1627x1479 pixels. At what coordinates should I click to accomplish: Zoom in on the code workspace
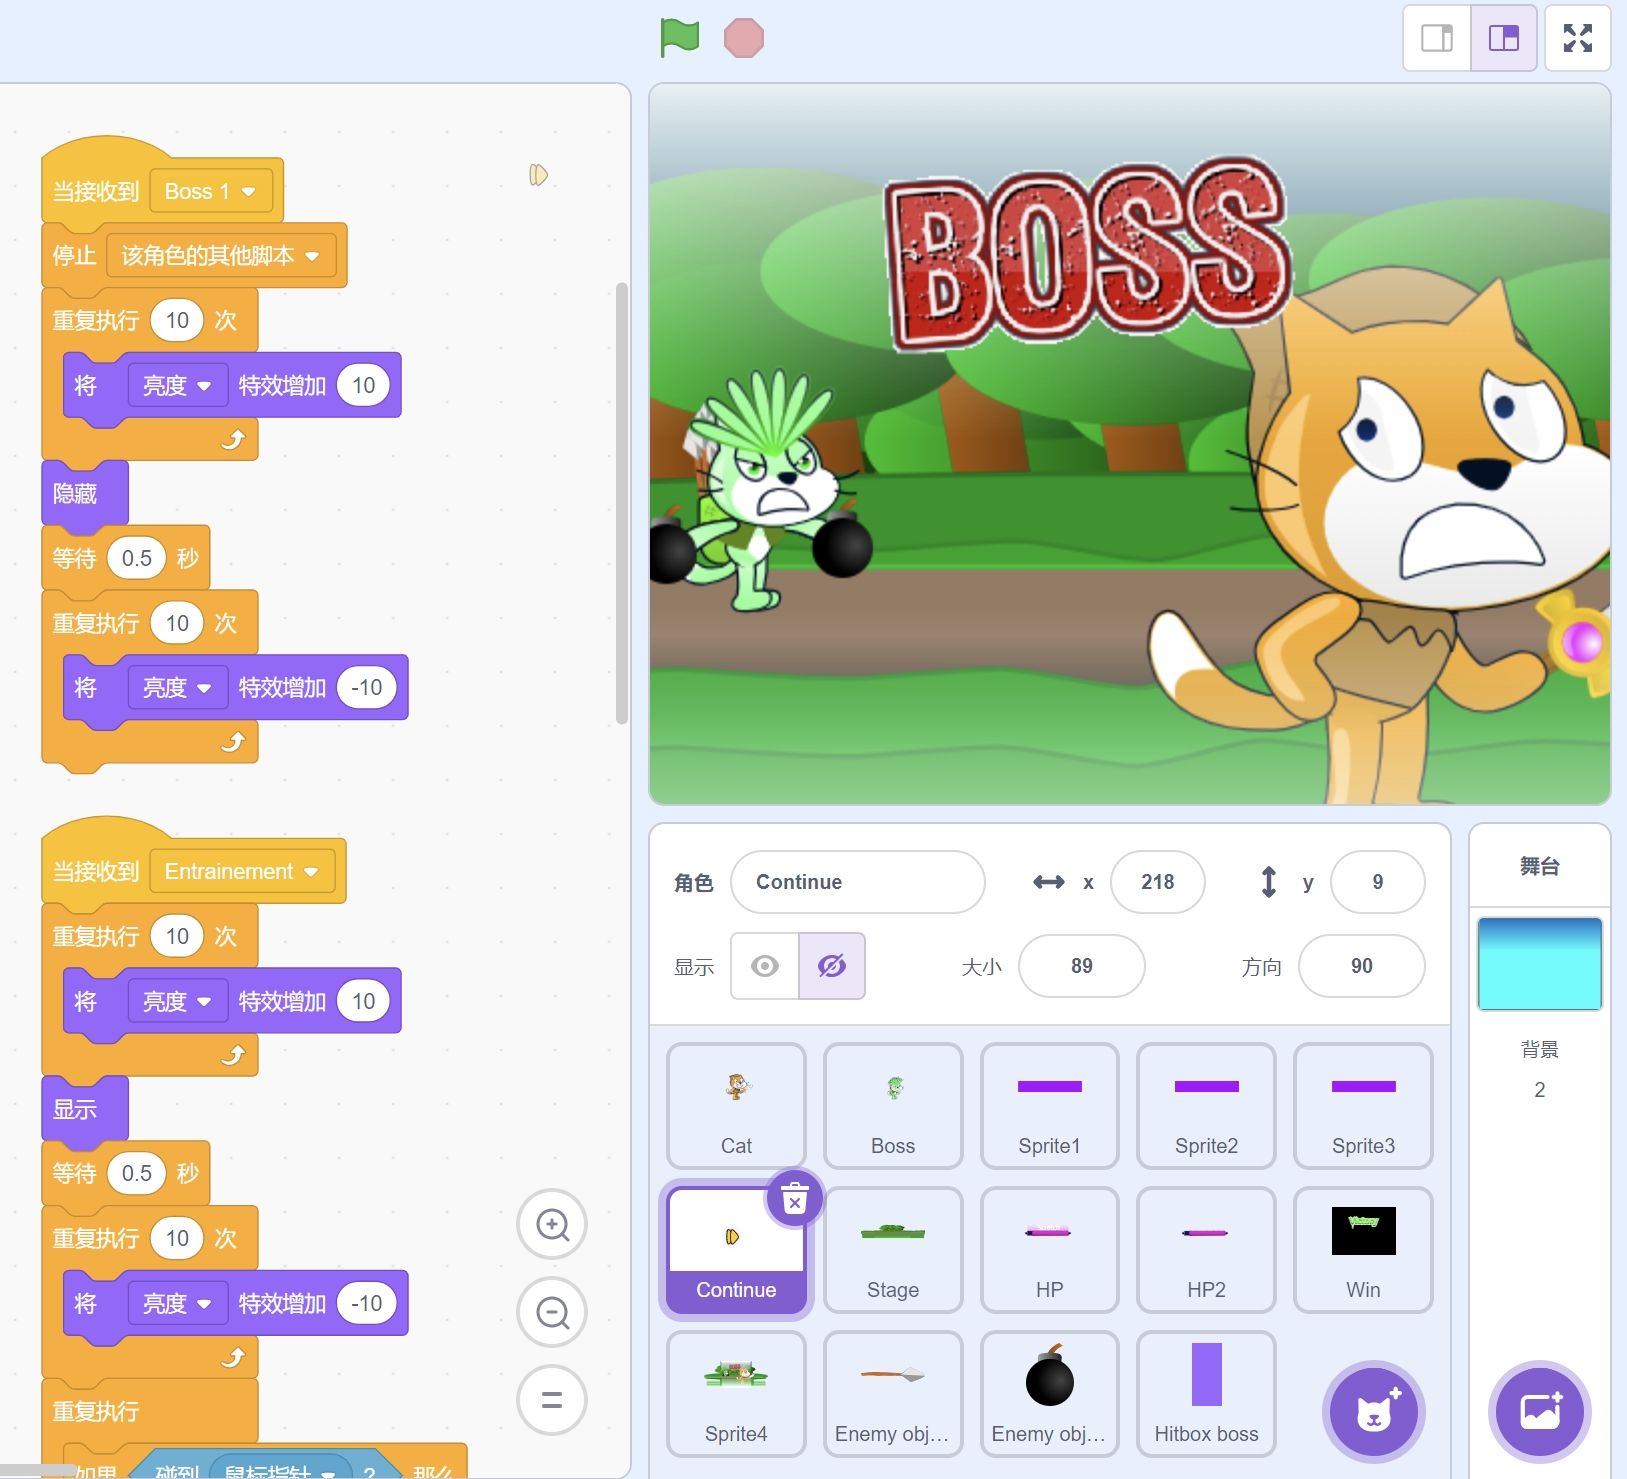(x=552, y=1225)
